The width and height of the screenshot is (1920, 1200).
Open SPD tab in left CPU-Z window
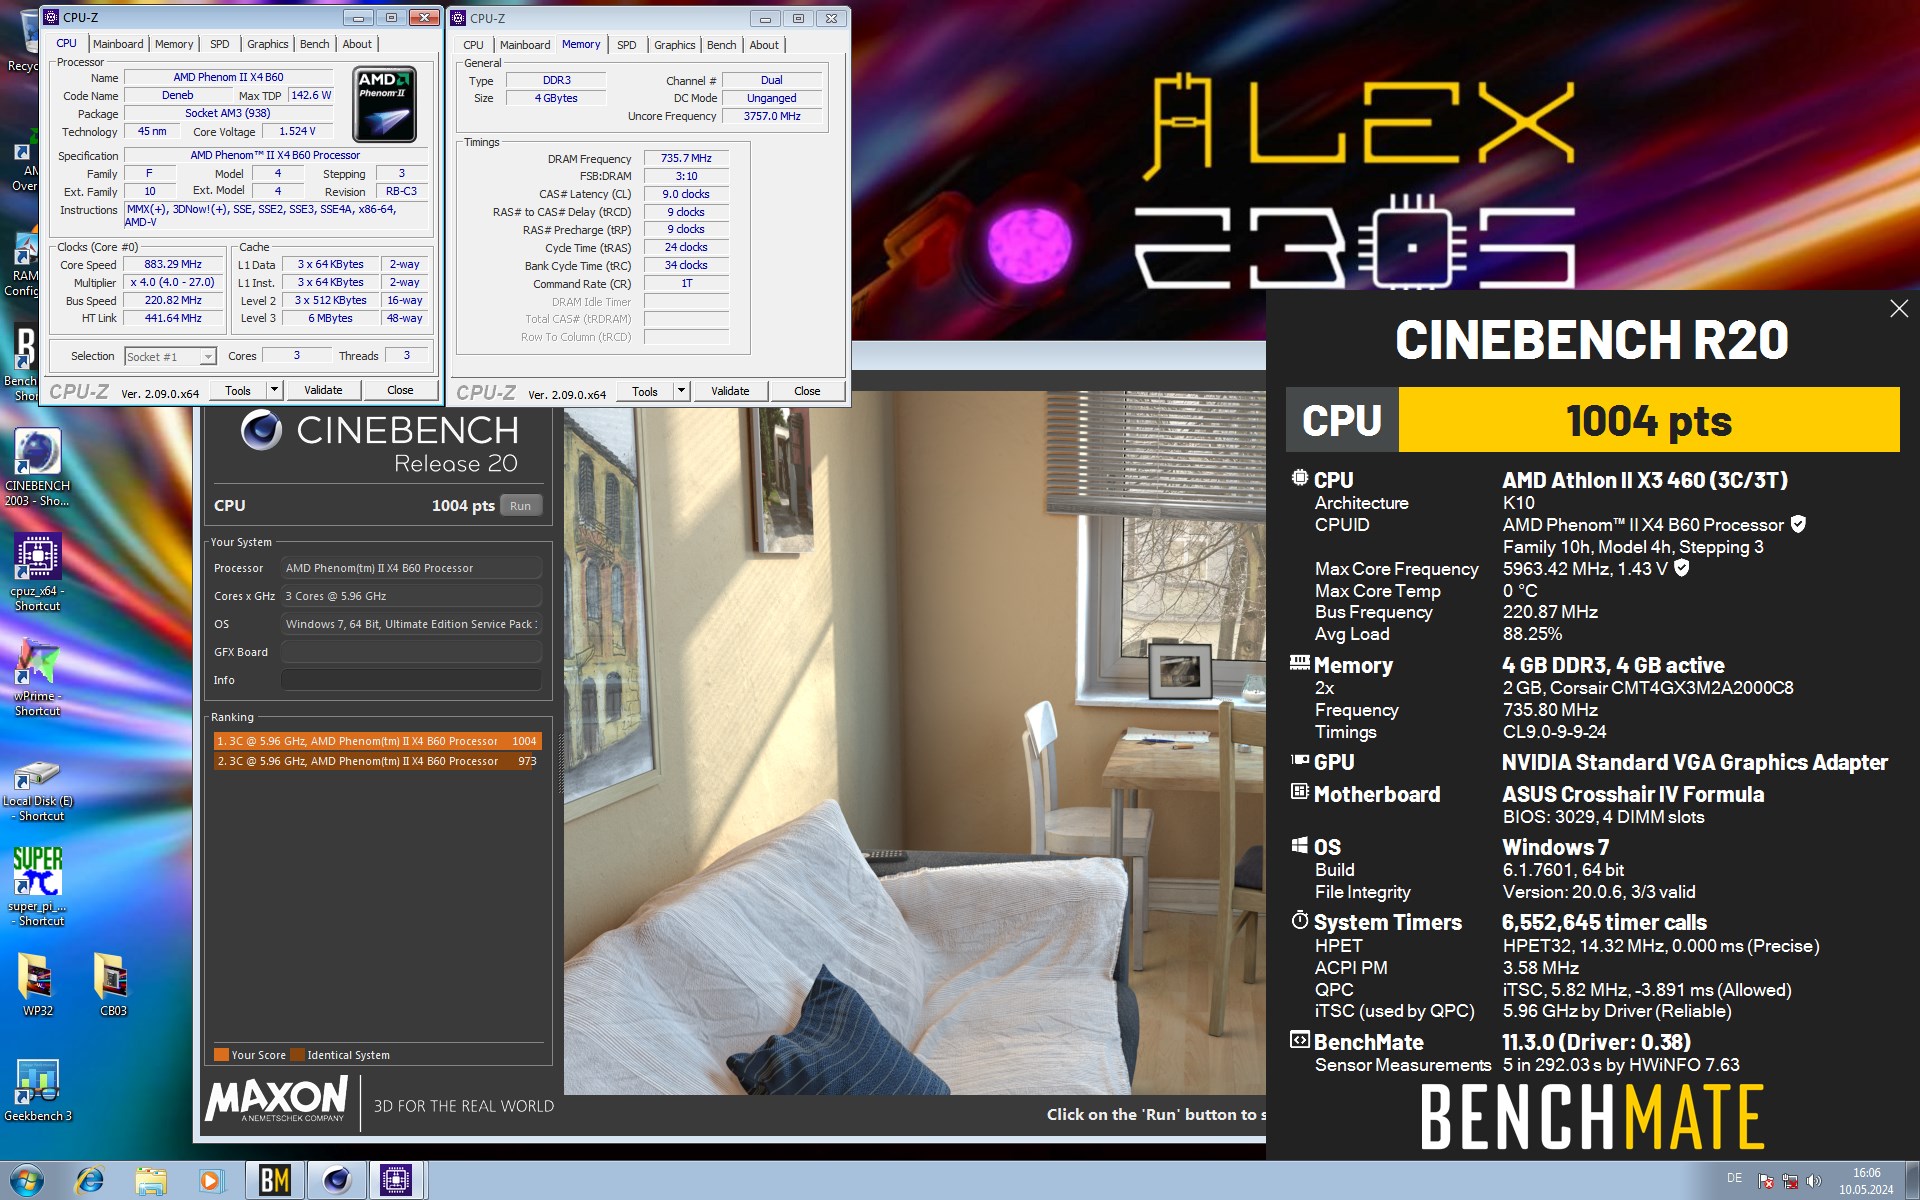(220, 44)
